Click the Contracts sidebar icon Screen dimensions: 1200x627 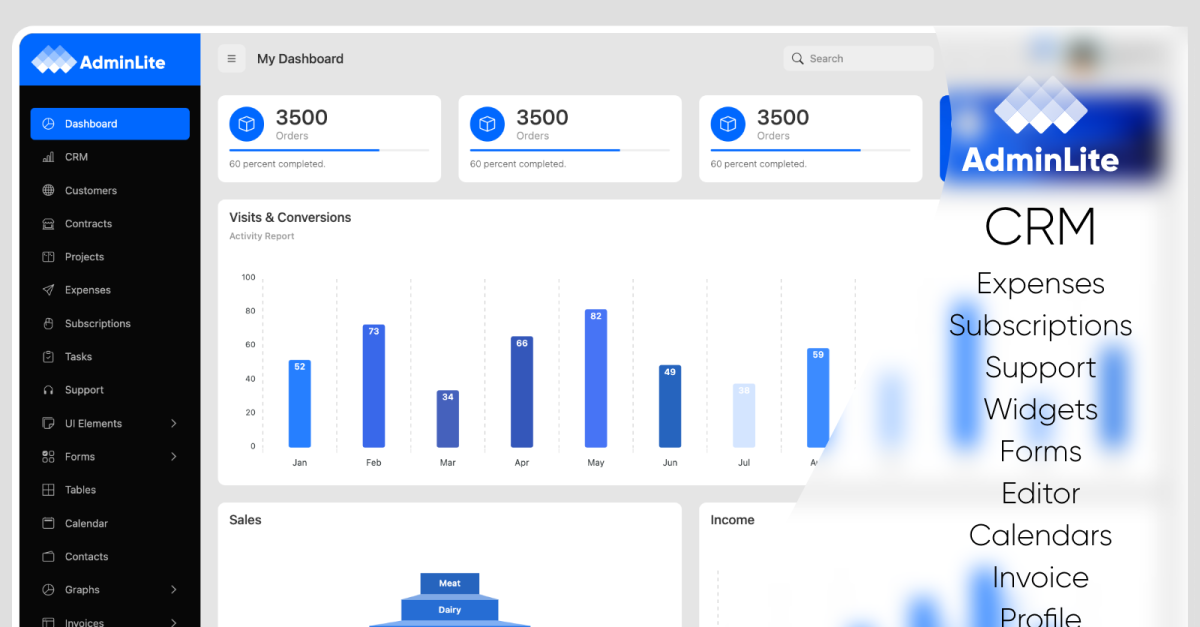49,223
